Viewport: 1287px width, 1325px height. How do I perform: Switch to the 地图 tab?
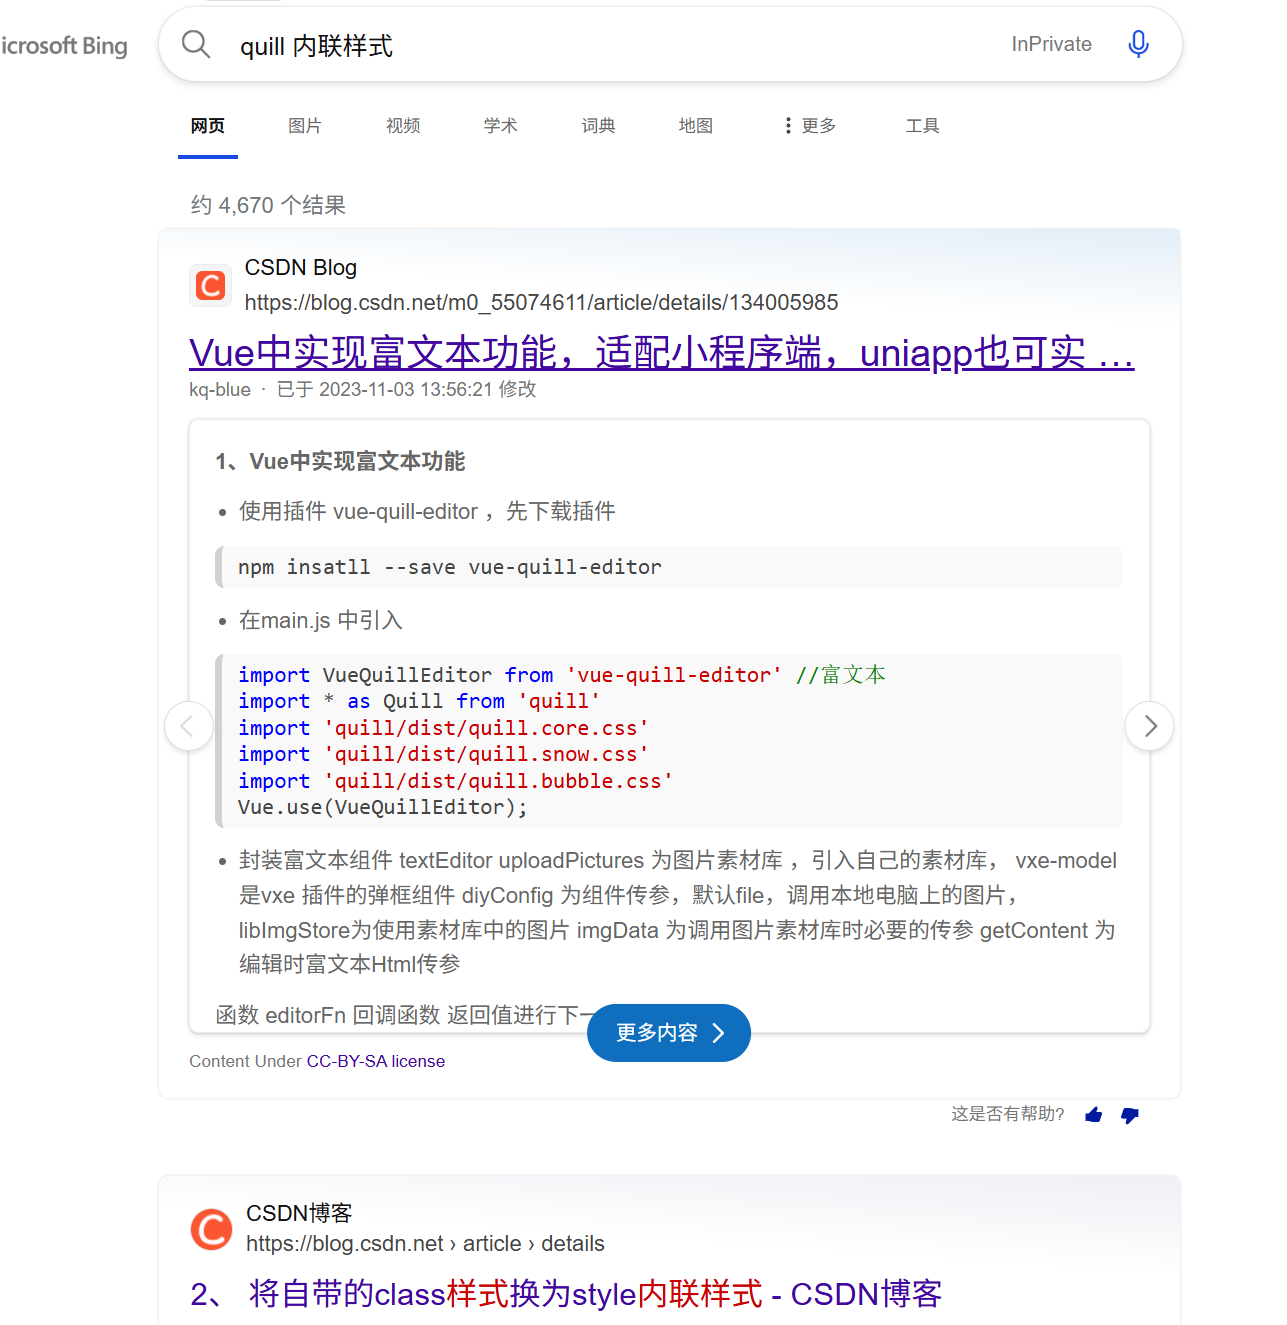696,125
